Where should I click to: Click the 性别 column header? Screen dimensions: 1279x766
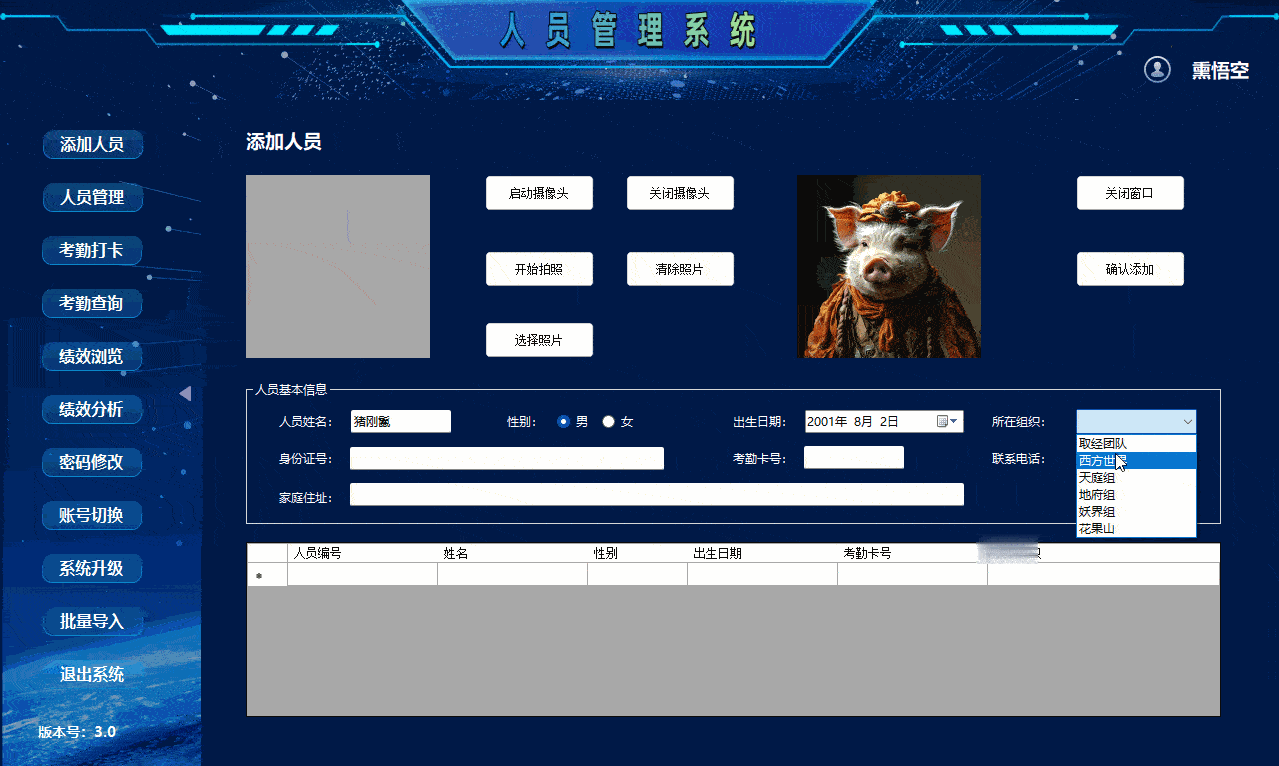[x=637, y=553]
